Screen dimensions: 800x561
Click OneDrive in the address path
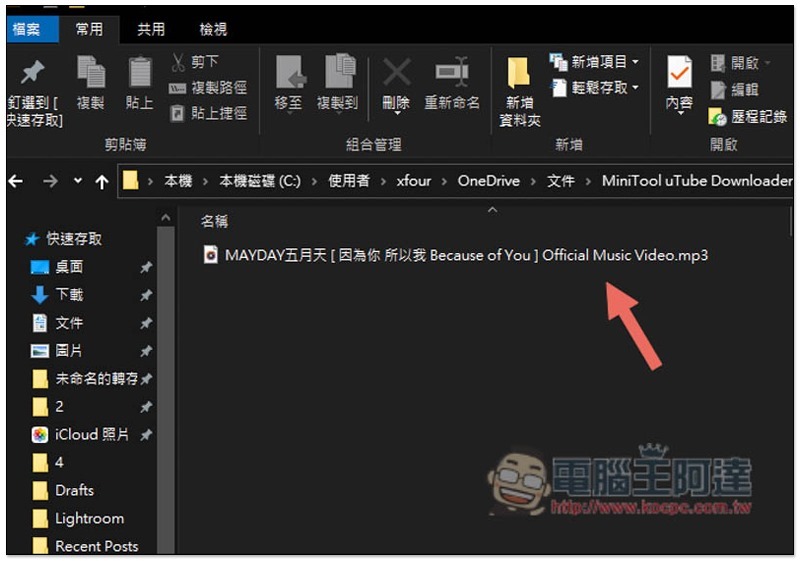click(489, 181)
